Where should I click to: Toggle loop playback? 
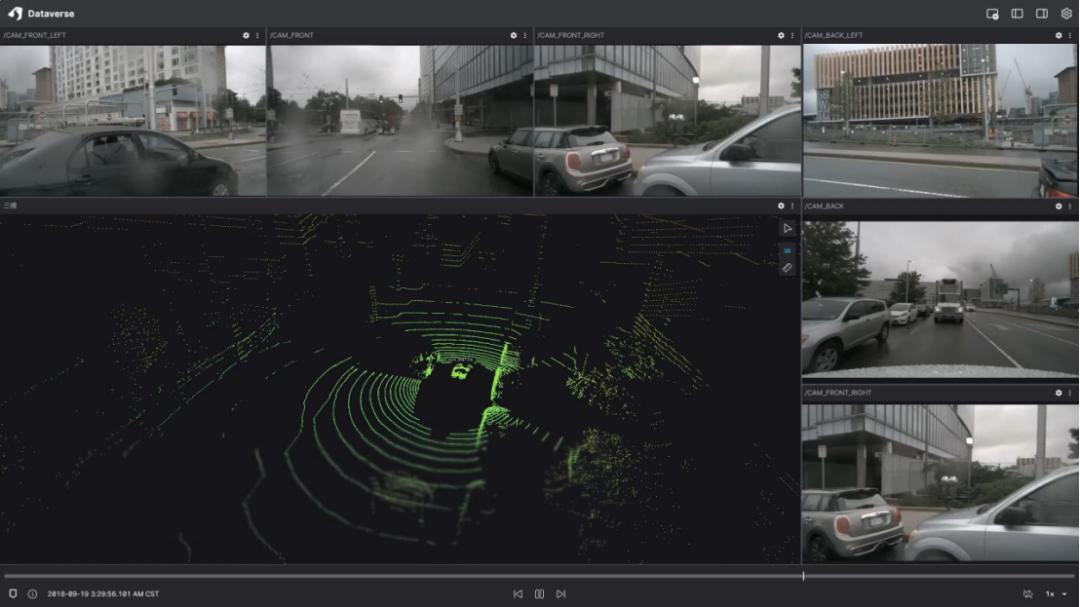[x=1027, y=594]
